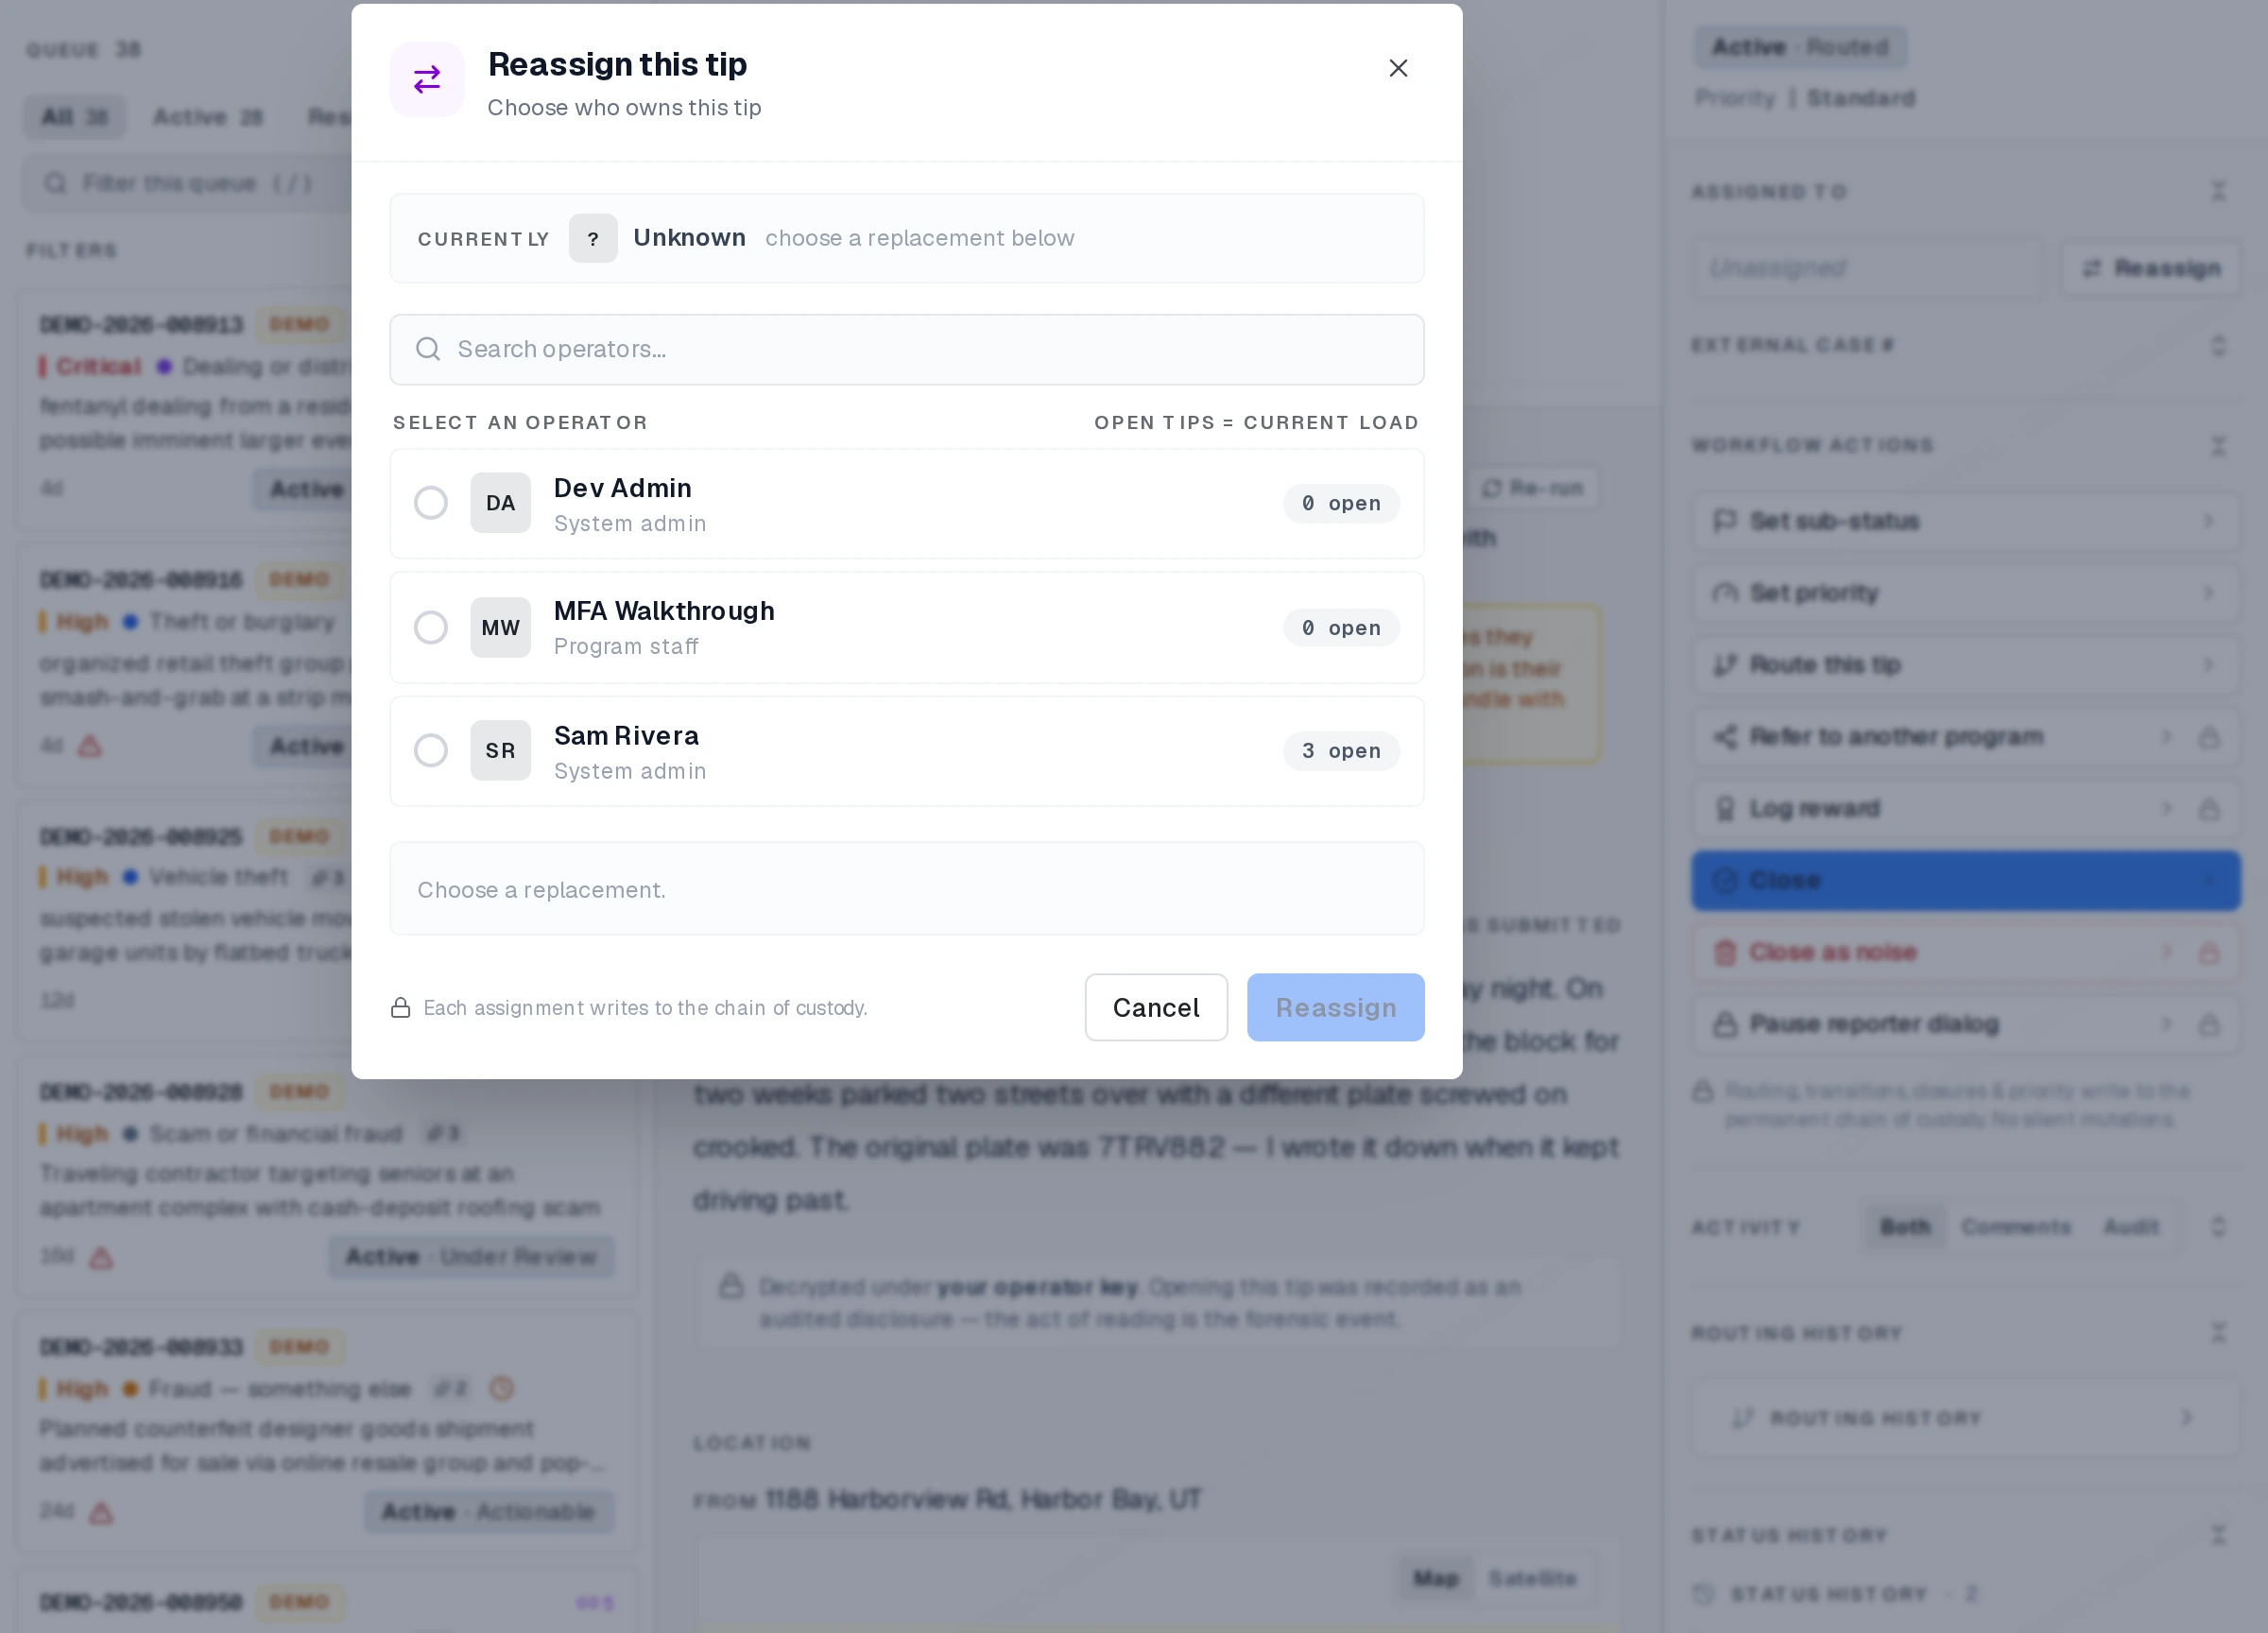Open Set priority in background workflow actions

[x=1965, y=593]
